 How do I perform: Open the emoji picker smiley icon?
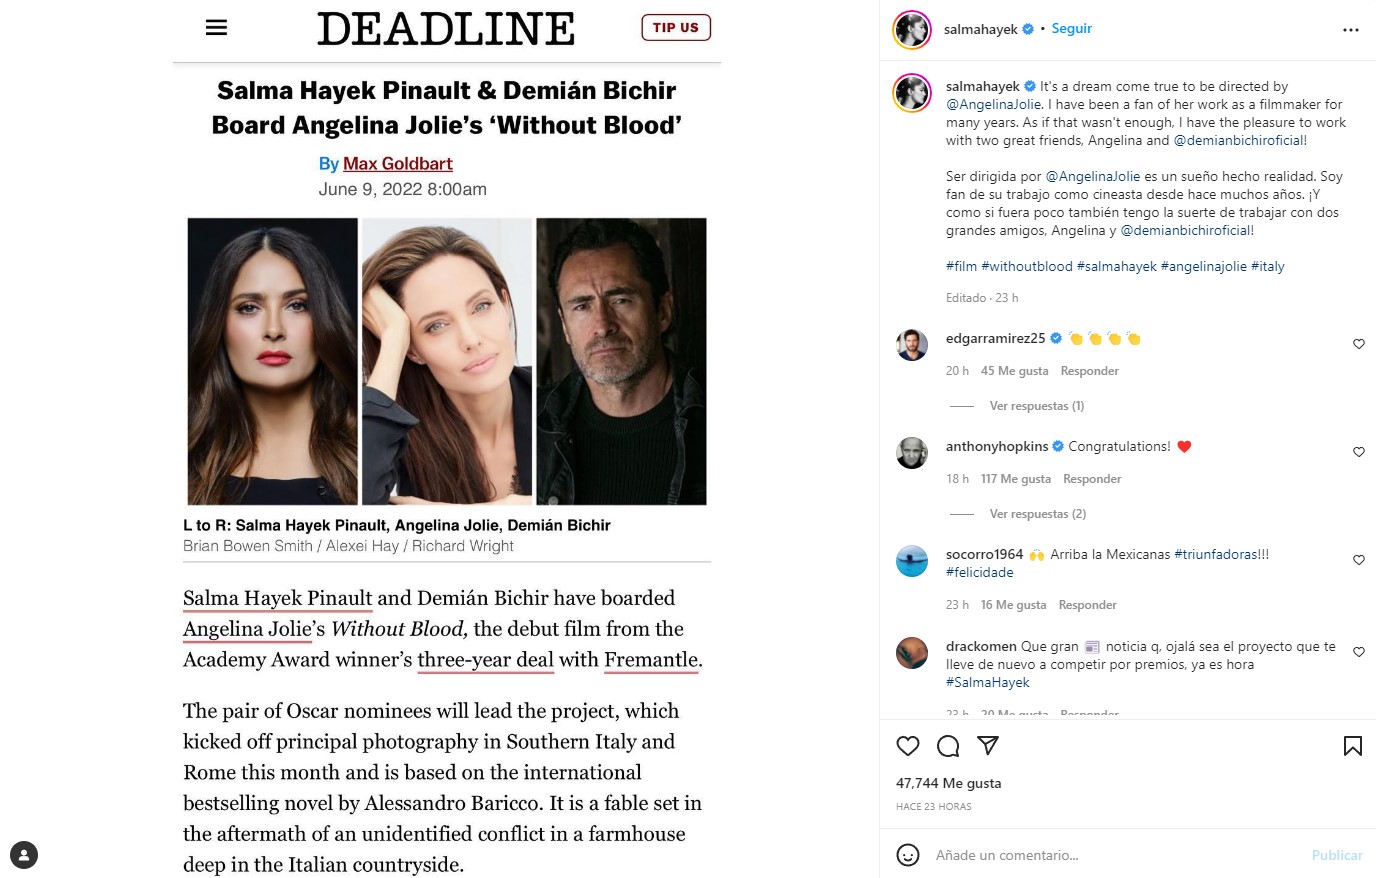coord(908,855)
